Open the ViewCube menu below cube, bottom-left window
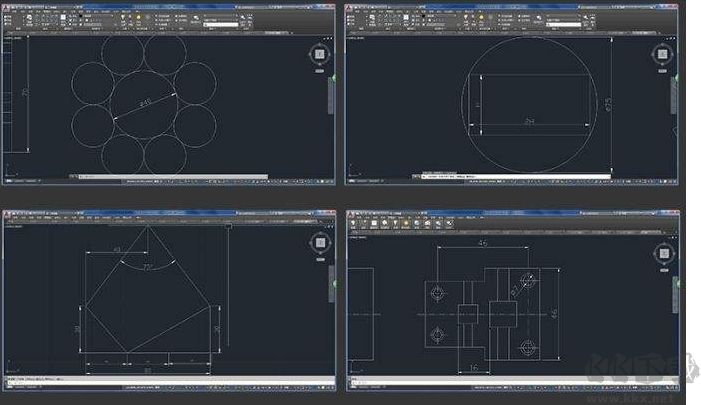The image size is (701, 405). coord(321,259)
